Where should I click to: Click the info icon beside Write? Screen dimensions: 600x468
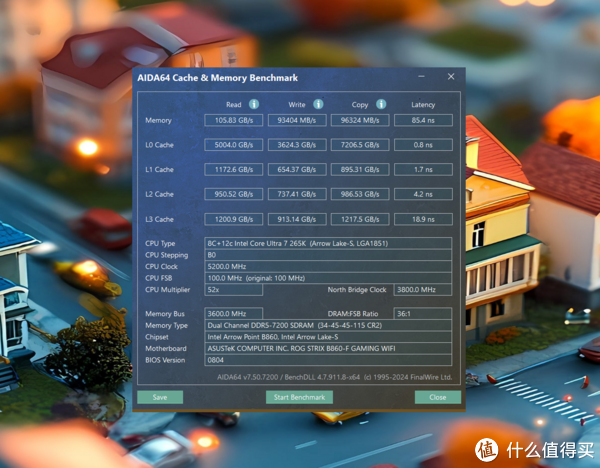pos(318,104)
